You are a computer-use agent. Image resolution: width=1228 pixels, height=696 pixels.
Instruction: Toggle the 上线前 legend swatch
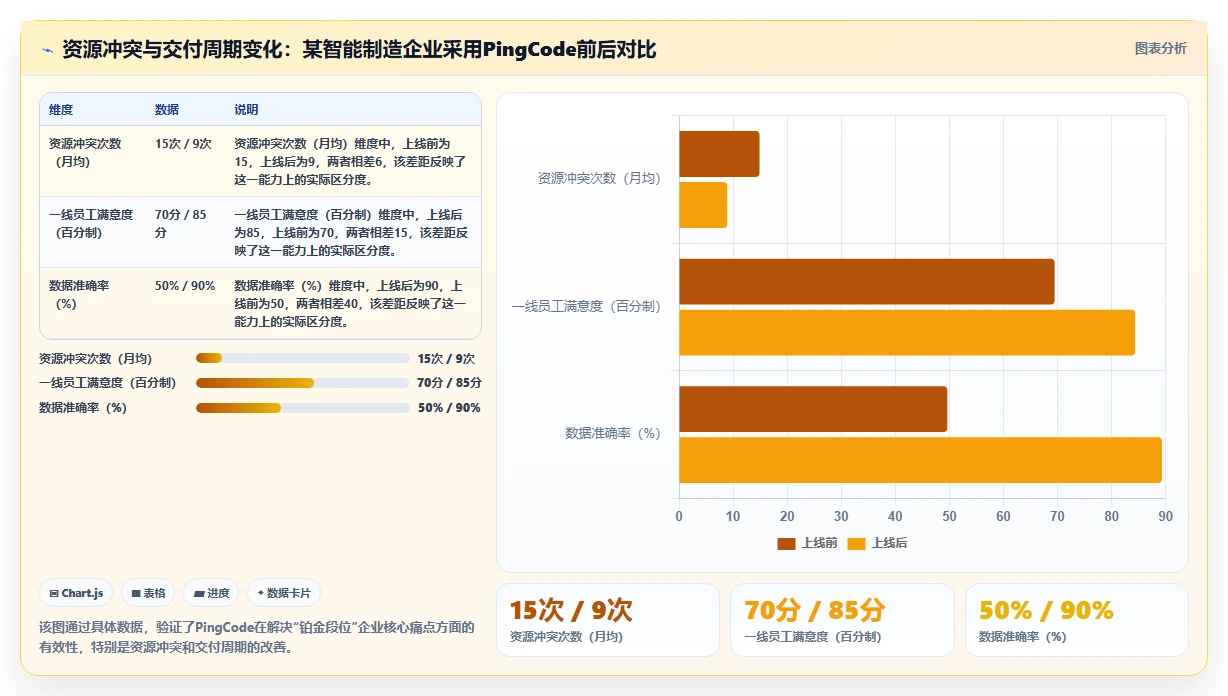[786, 543]
